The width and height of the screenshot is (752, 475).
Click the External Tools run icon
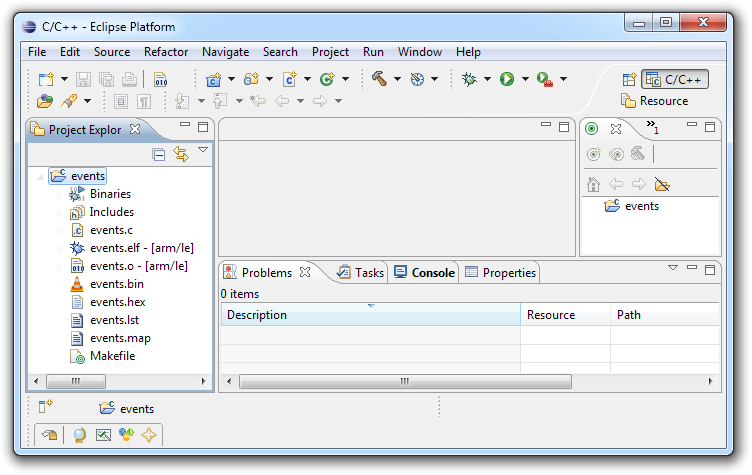click(544, 79)
